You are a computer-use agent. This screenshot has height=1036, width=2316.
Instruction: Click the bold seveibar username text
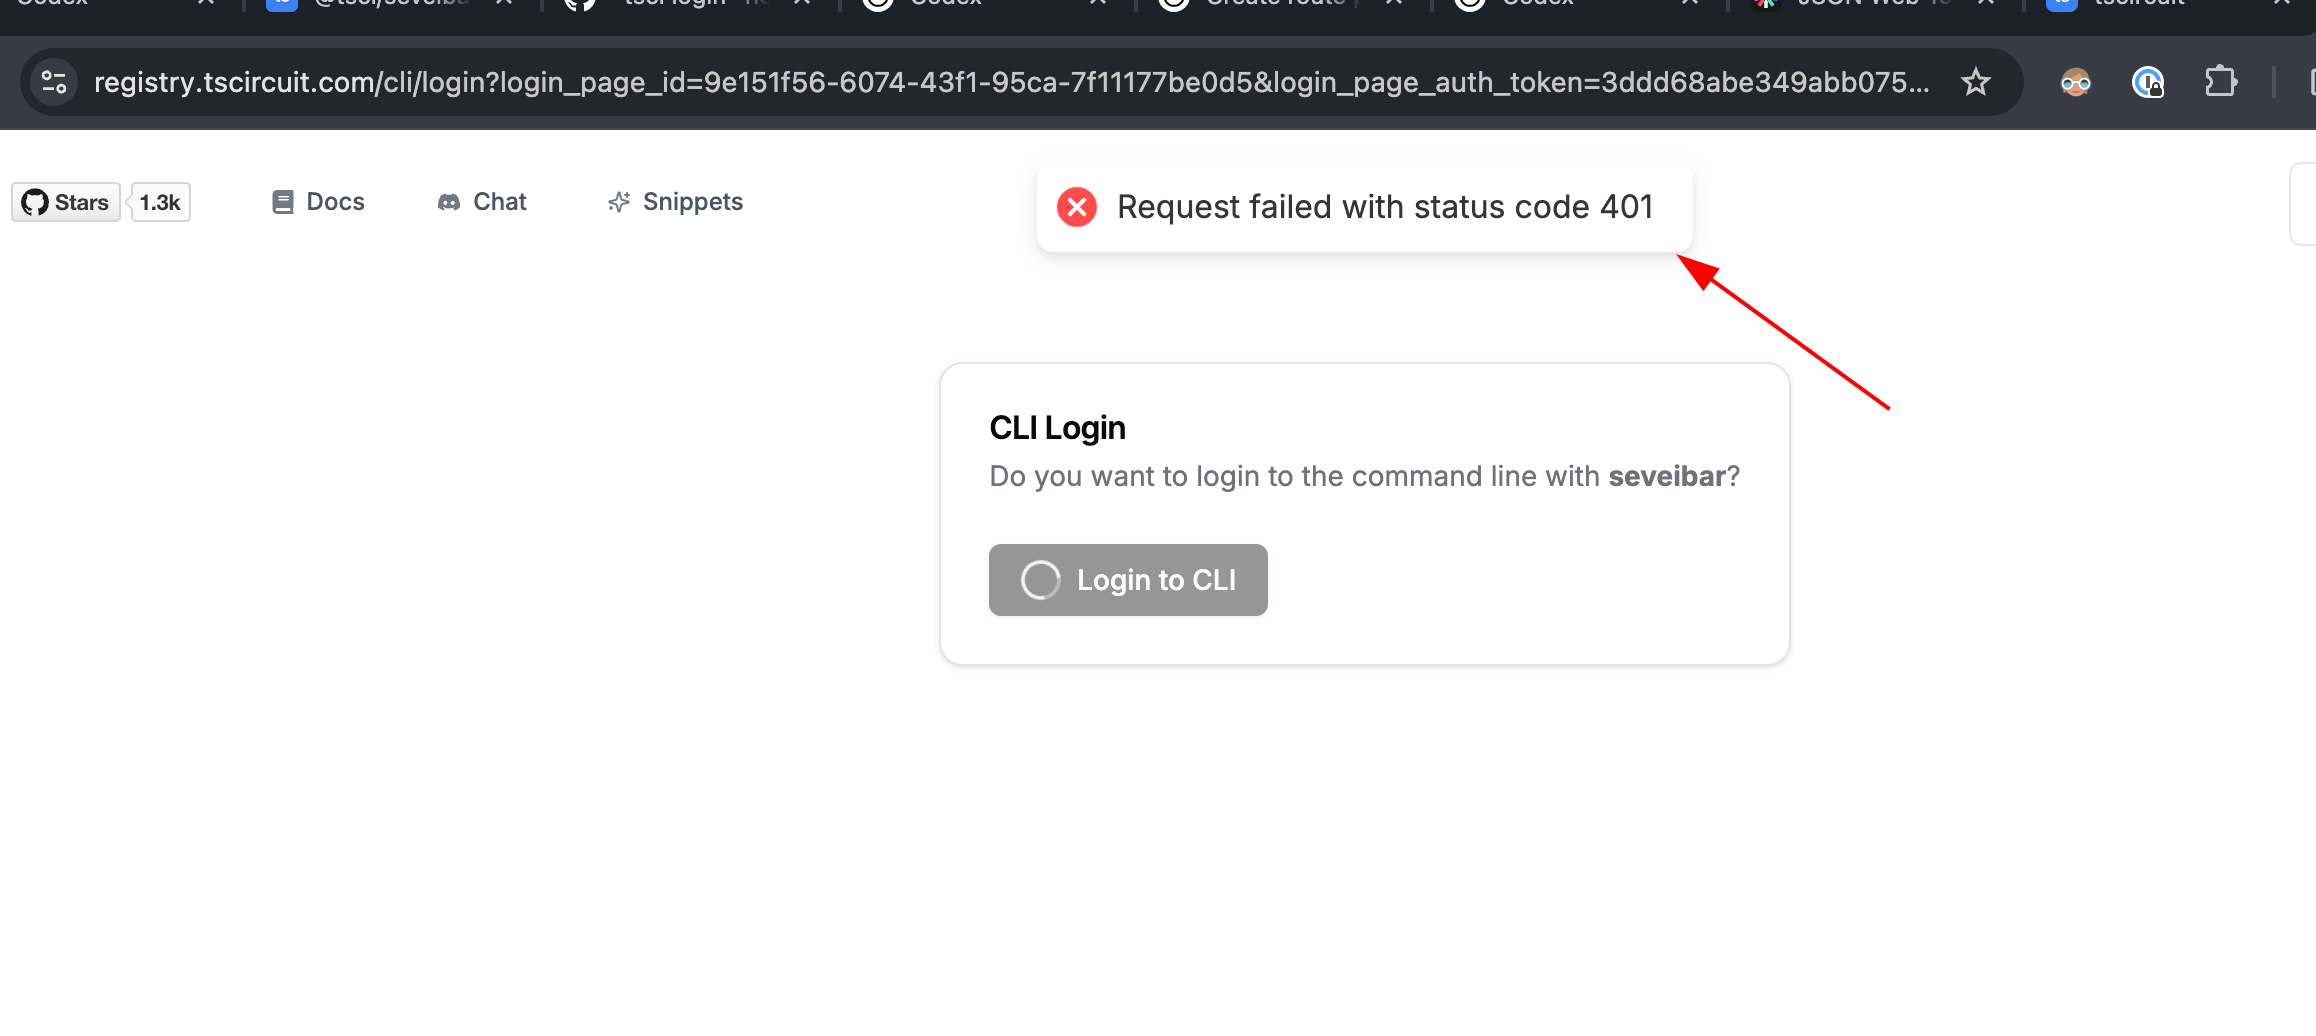tap(1666, 476)
